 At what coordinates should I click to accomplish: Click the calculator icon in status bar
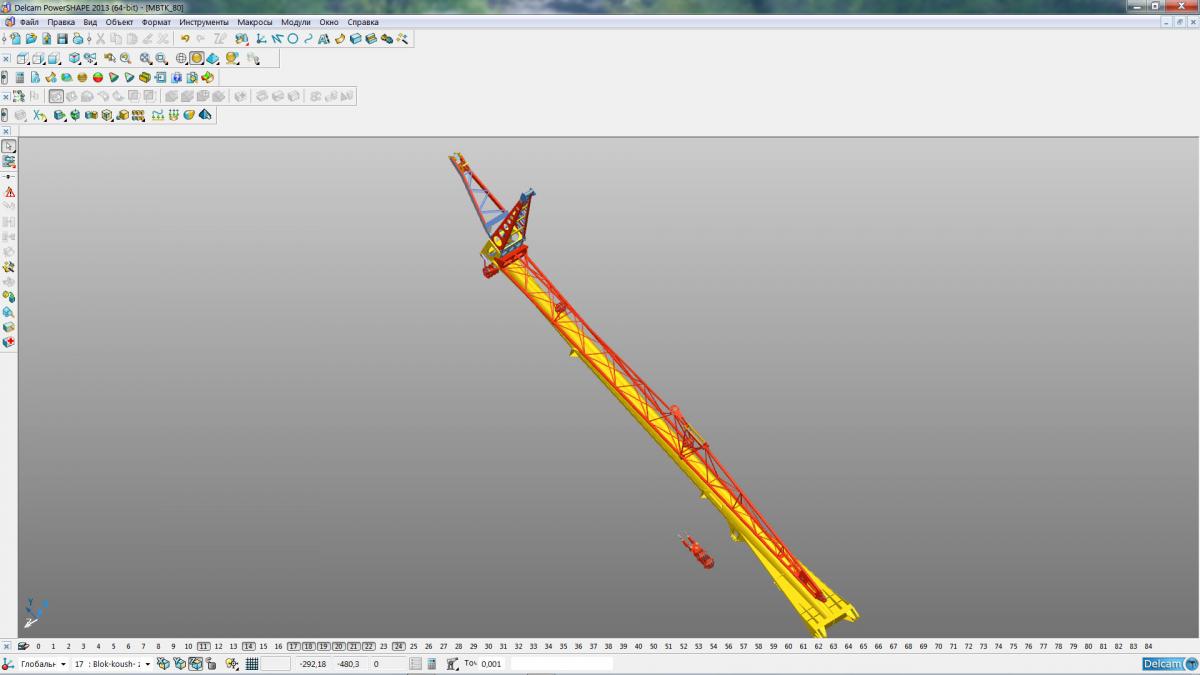point(431,663)
